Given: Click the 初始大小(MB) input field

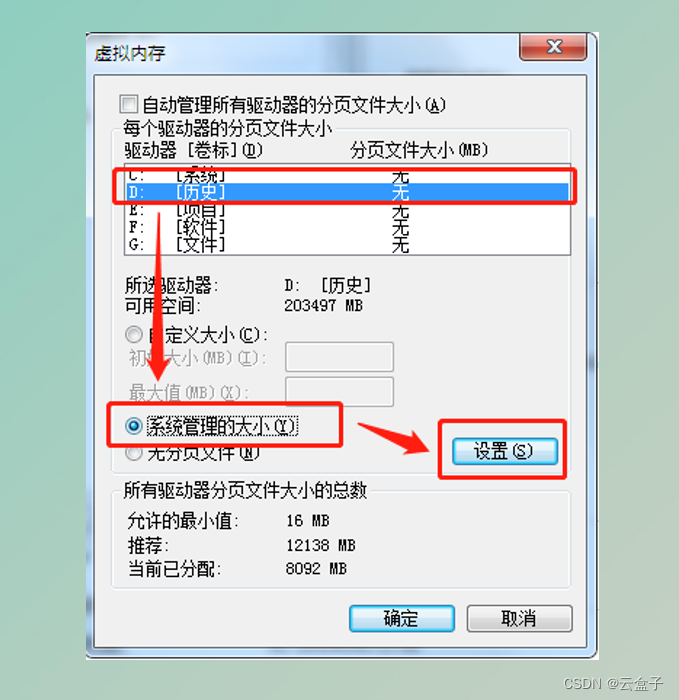Looking at the screenshot, I should tap(339, 357).
